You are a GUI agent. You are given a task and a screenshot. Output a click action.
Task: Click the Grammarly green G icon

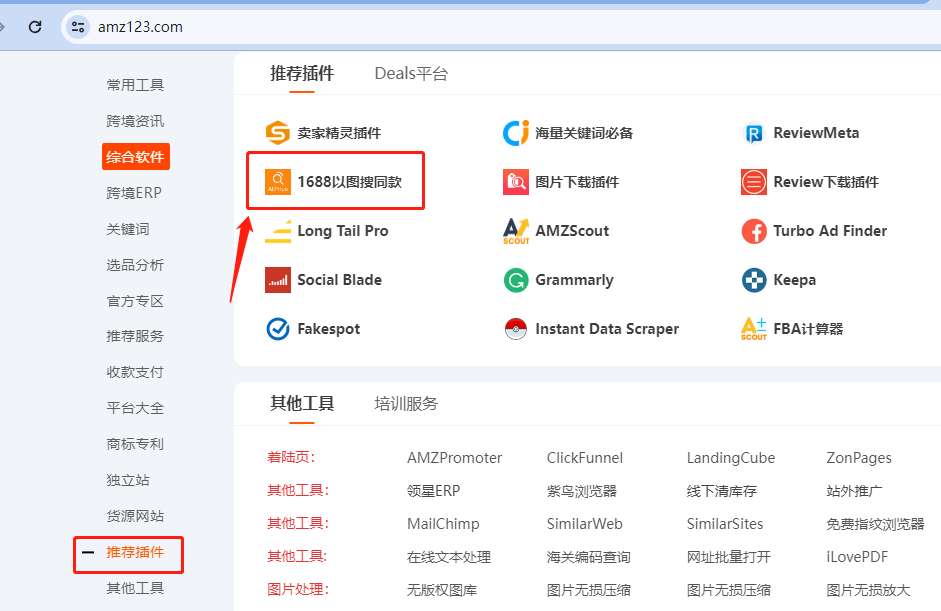tap(516, 280)
